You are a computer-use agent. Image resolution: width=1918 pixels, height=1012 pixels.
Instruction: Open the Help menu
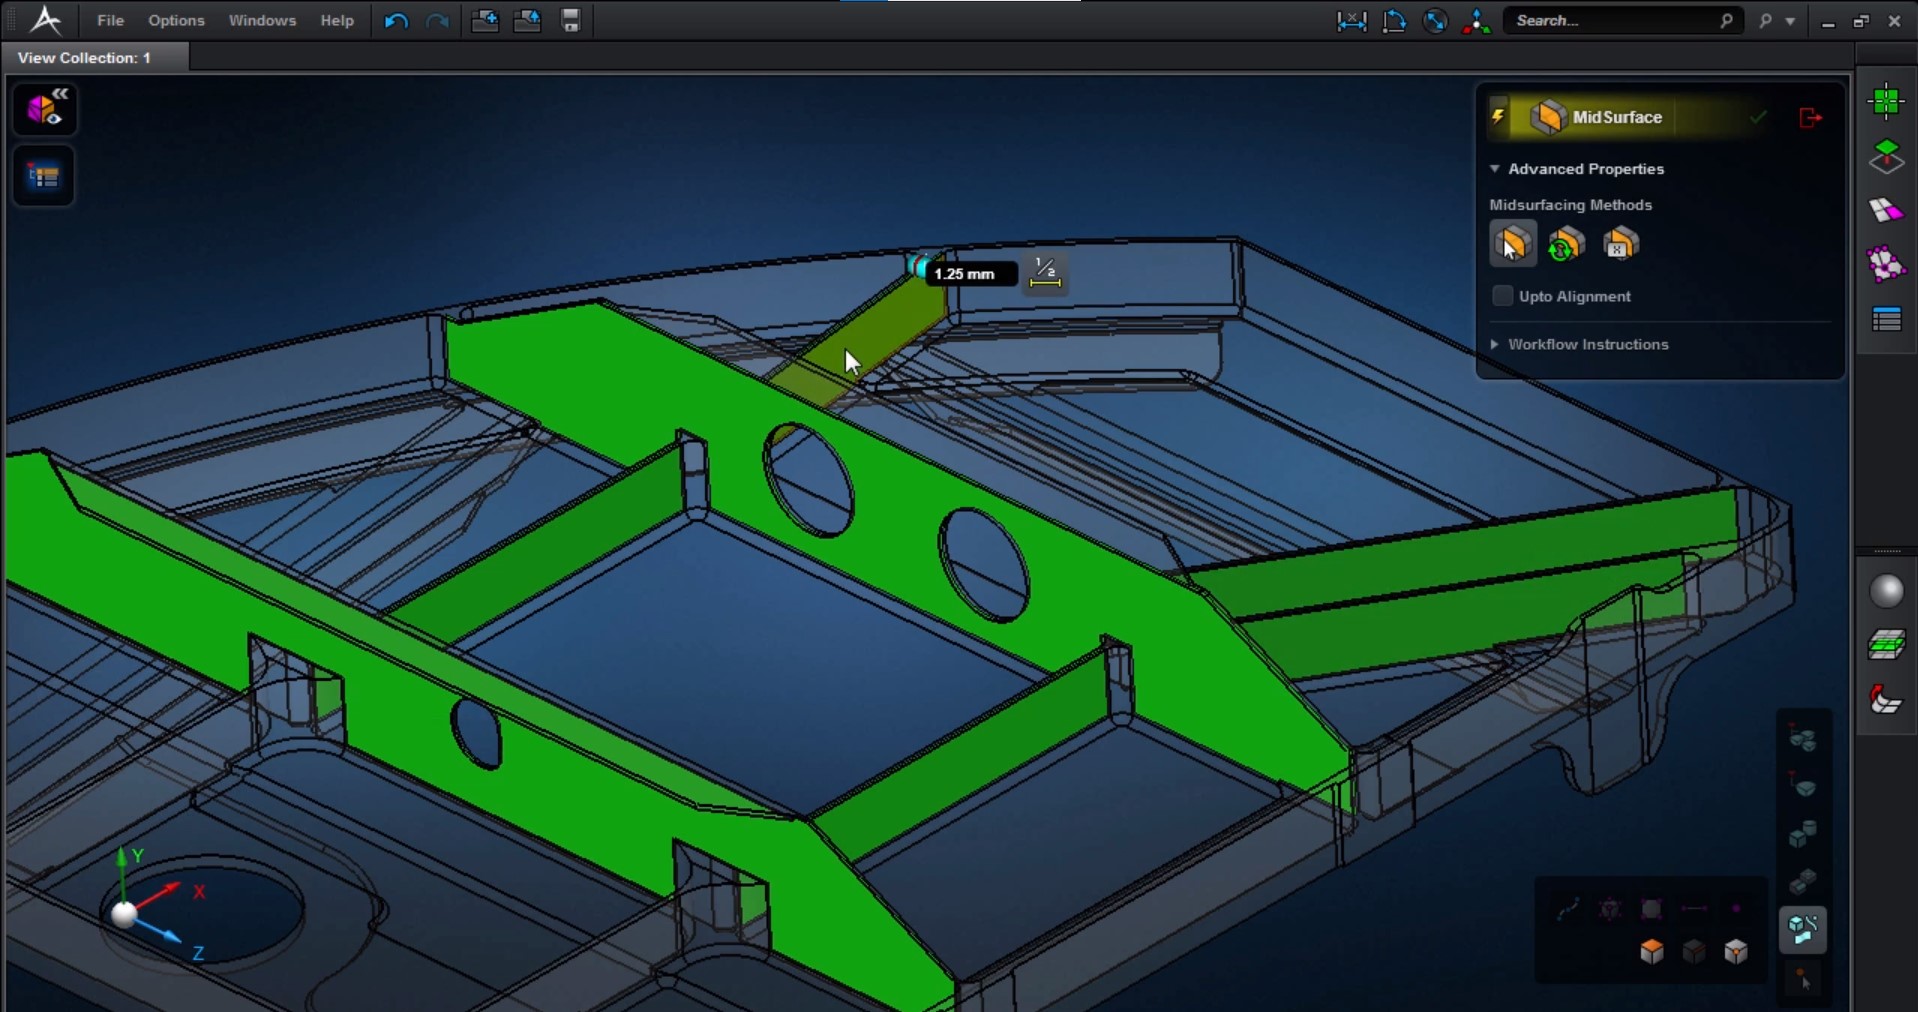tap(337, 20)
